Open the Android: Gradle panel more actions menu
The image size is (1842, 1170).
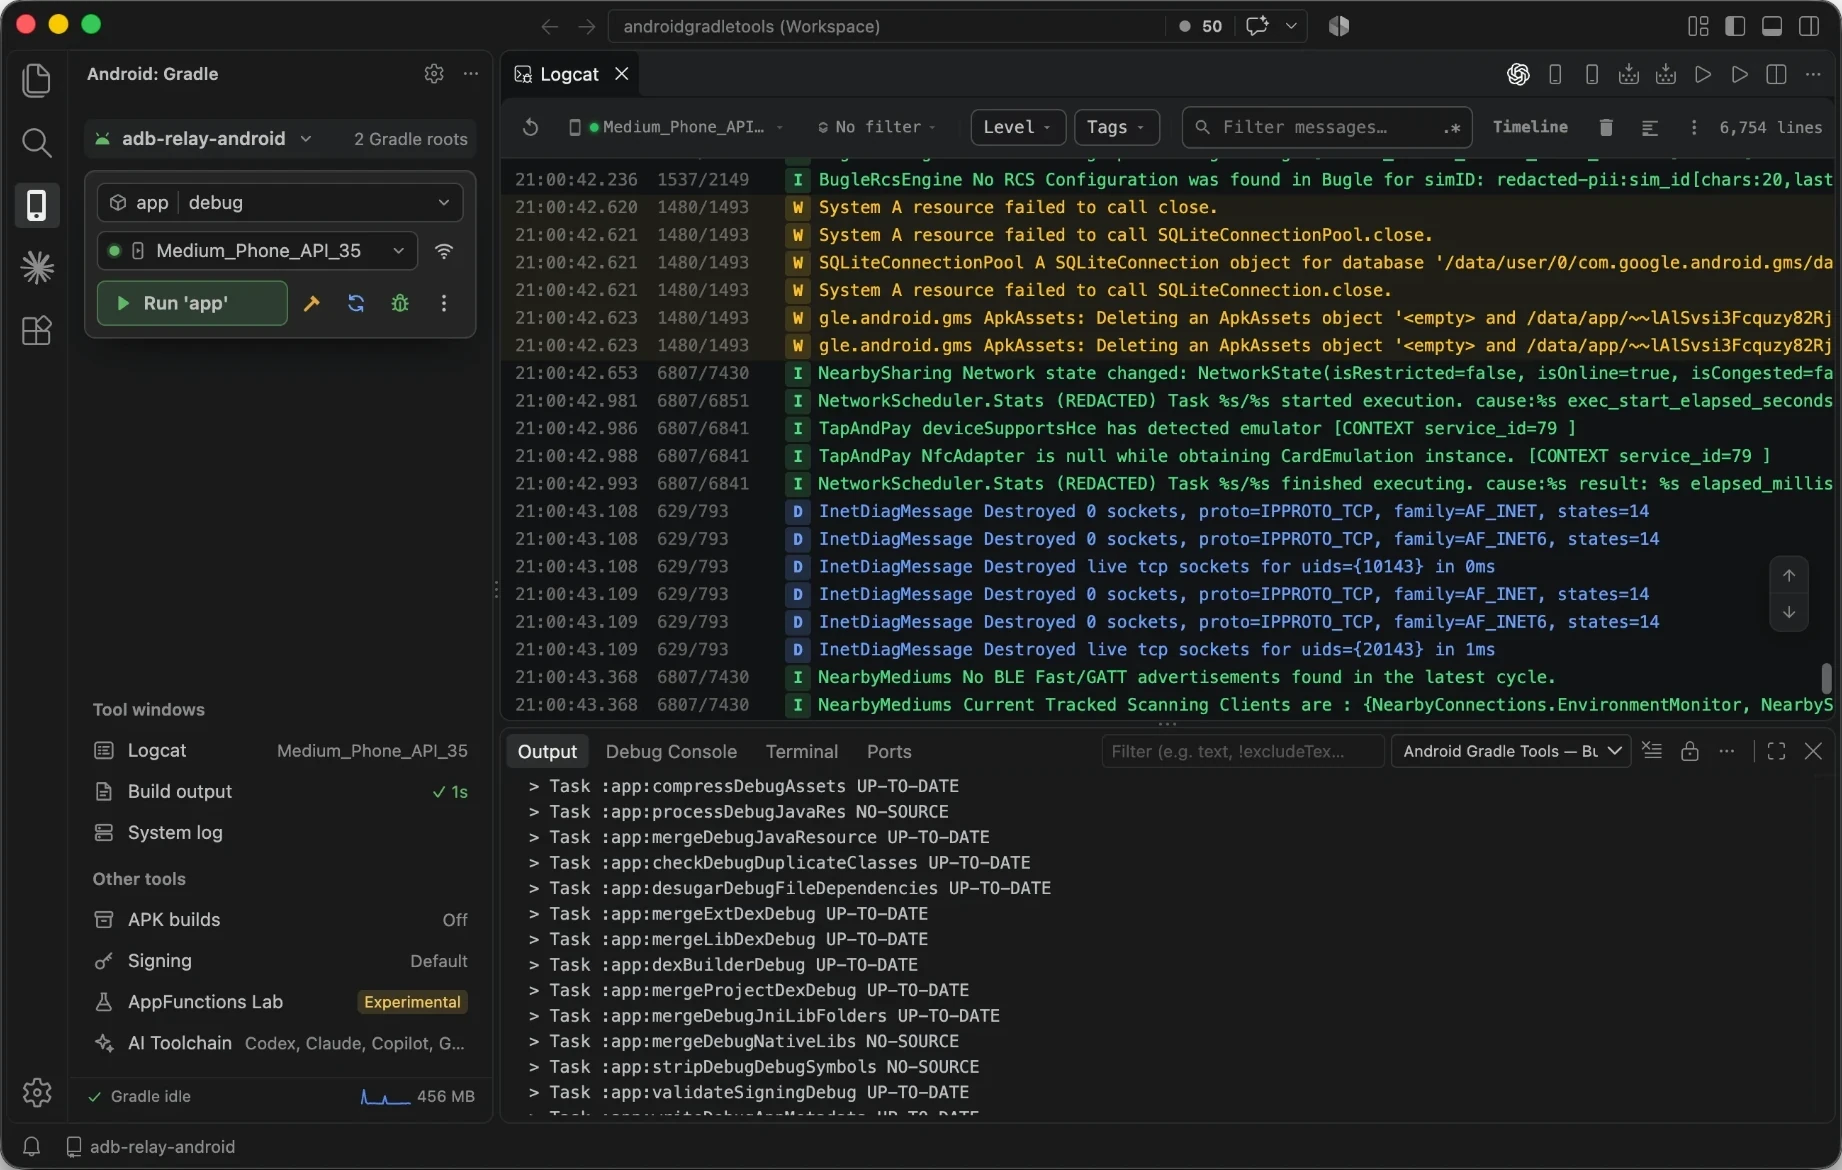(471, 74)
